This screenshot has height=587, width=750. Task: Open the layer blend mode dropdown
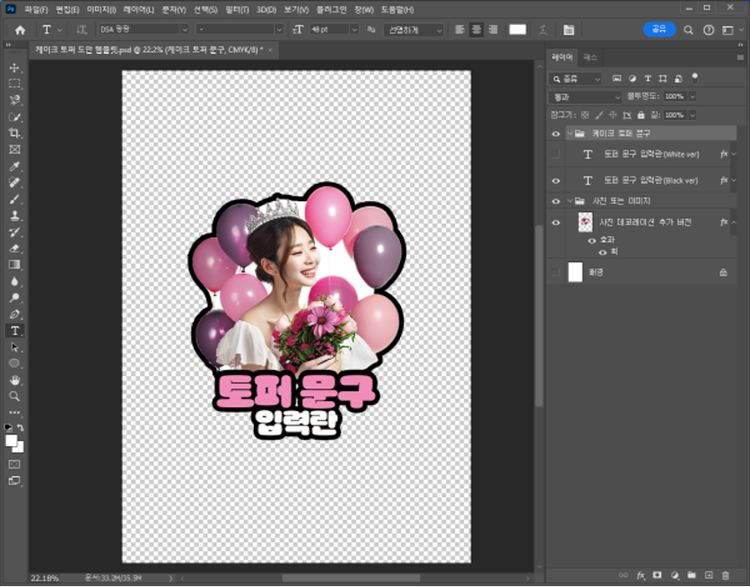pyautogui.click(x=585, y=96)
